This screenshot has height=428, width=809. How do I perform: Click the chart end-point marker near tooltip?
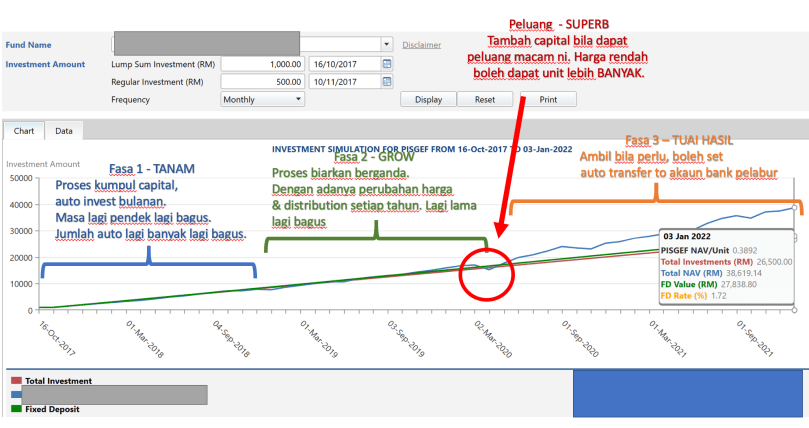pos(793,208)
